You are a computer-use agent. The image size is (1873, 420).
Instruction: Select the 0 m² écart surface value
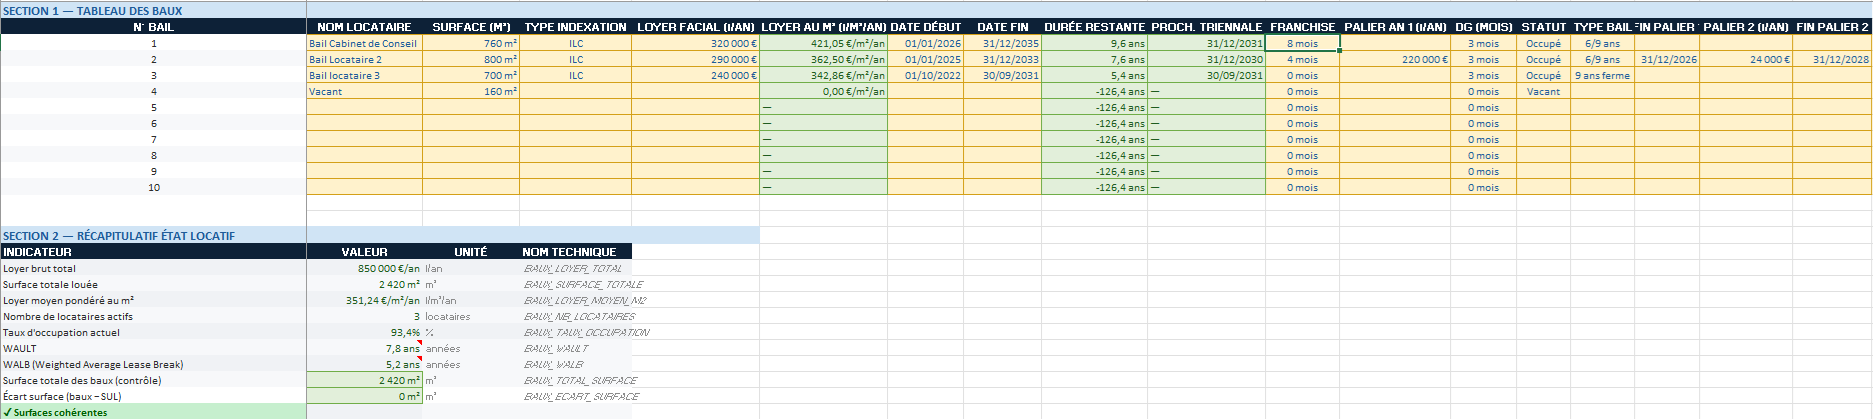pos(364,396)
